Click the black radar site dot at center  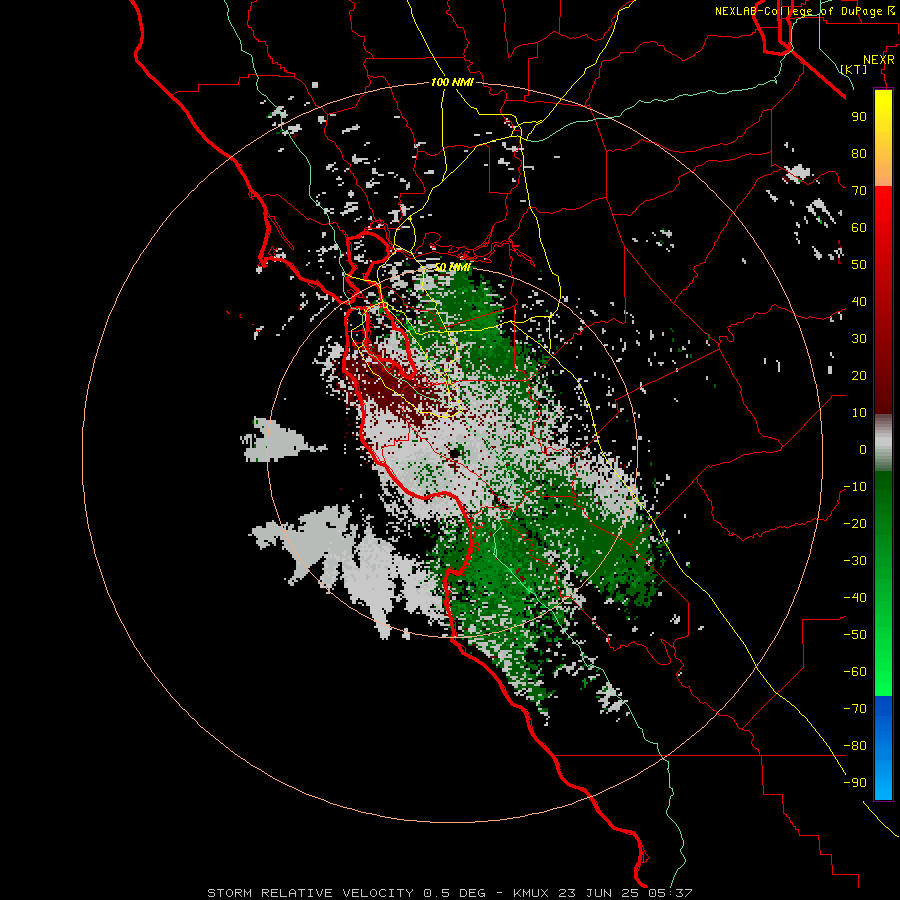[455, 453]
